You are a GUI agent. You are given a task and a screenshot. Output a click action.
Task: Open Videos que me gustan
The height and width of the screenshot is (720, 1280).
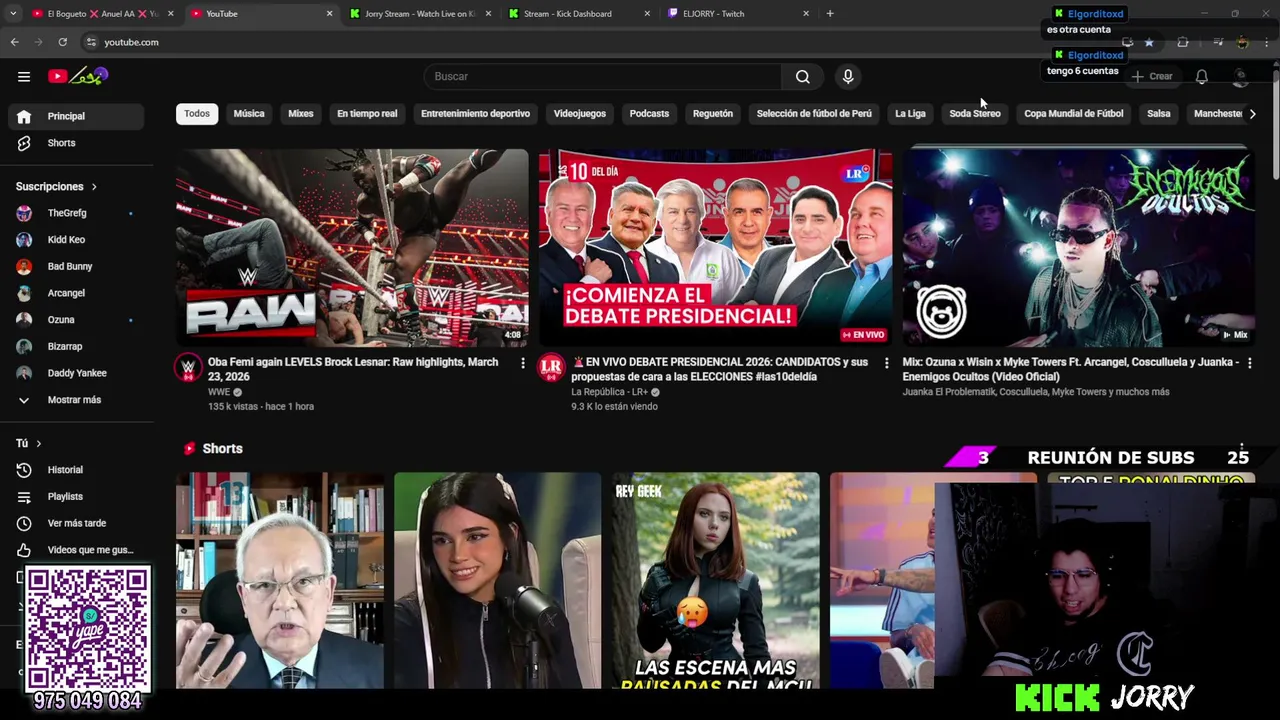click(x=76, y=550)
